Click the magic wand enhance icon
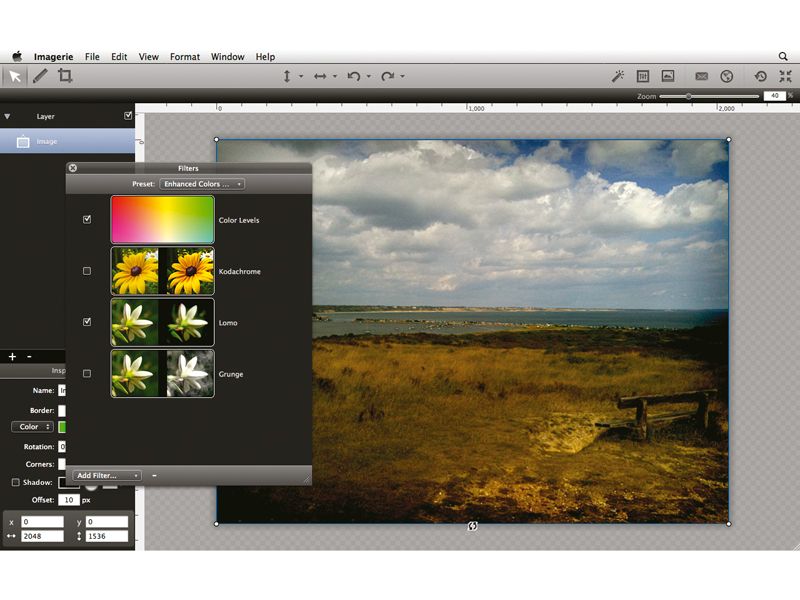This screenshot has height=600, width=800. [x=617, y=75]
